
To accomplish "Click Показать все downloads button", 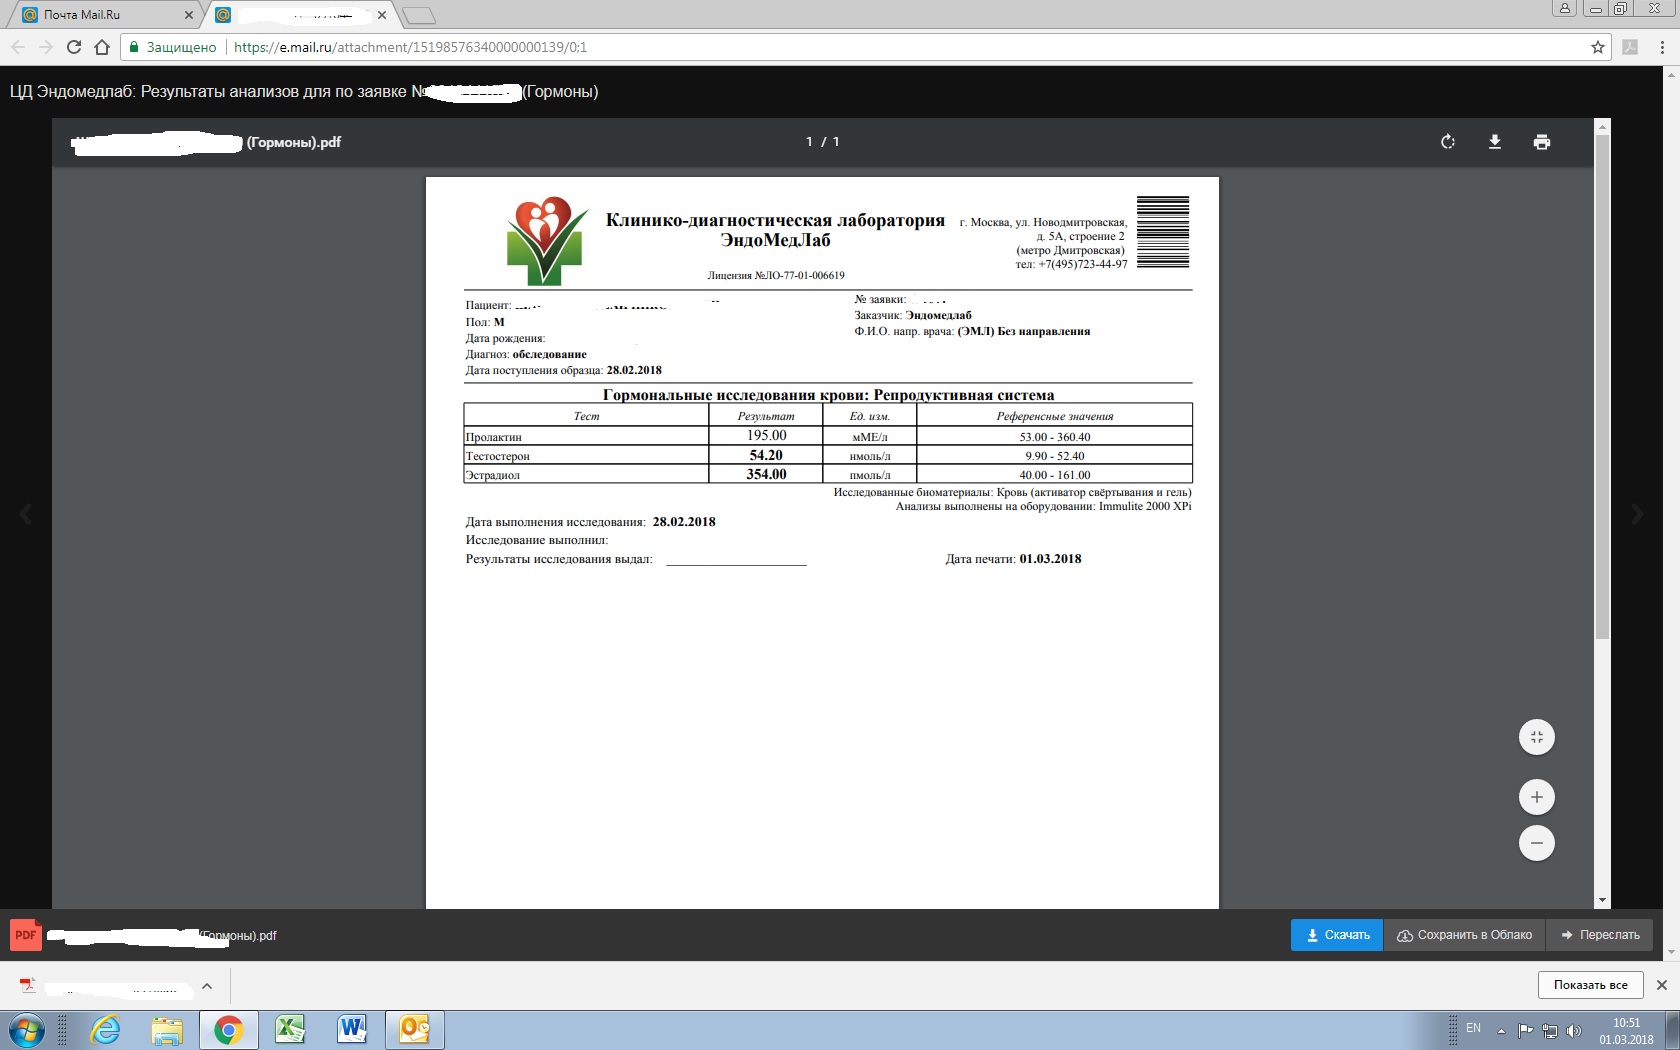I will [1590, 985].
